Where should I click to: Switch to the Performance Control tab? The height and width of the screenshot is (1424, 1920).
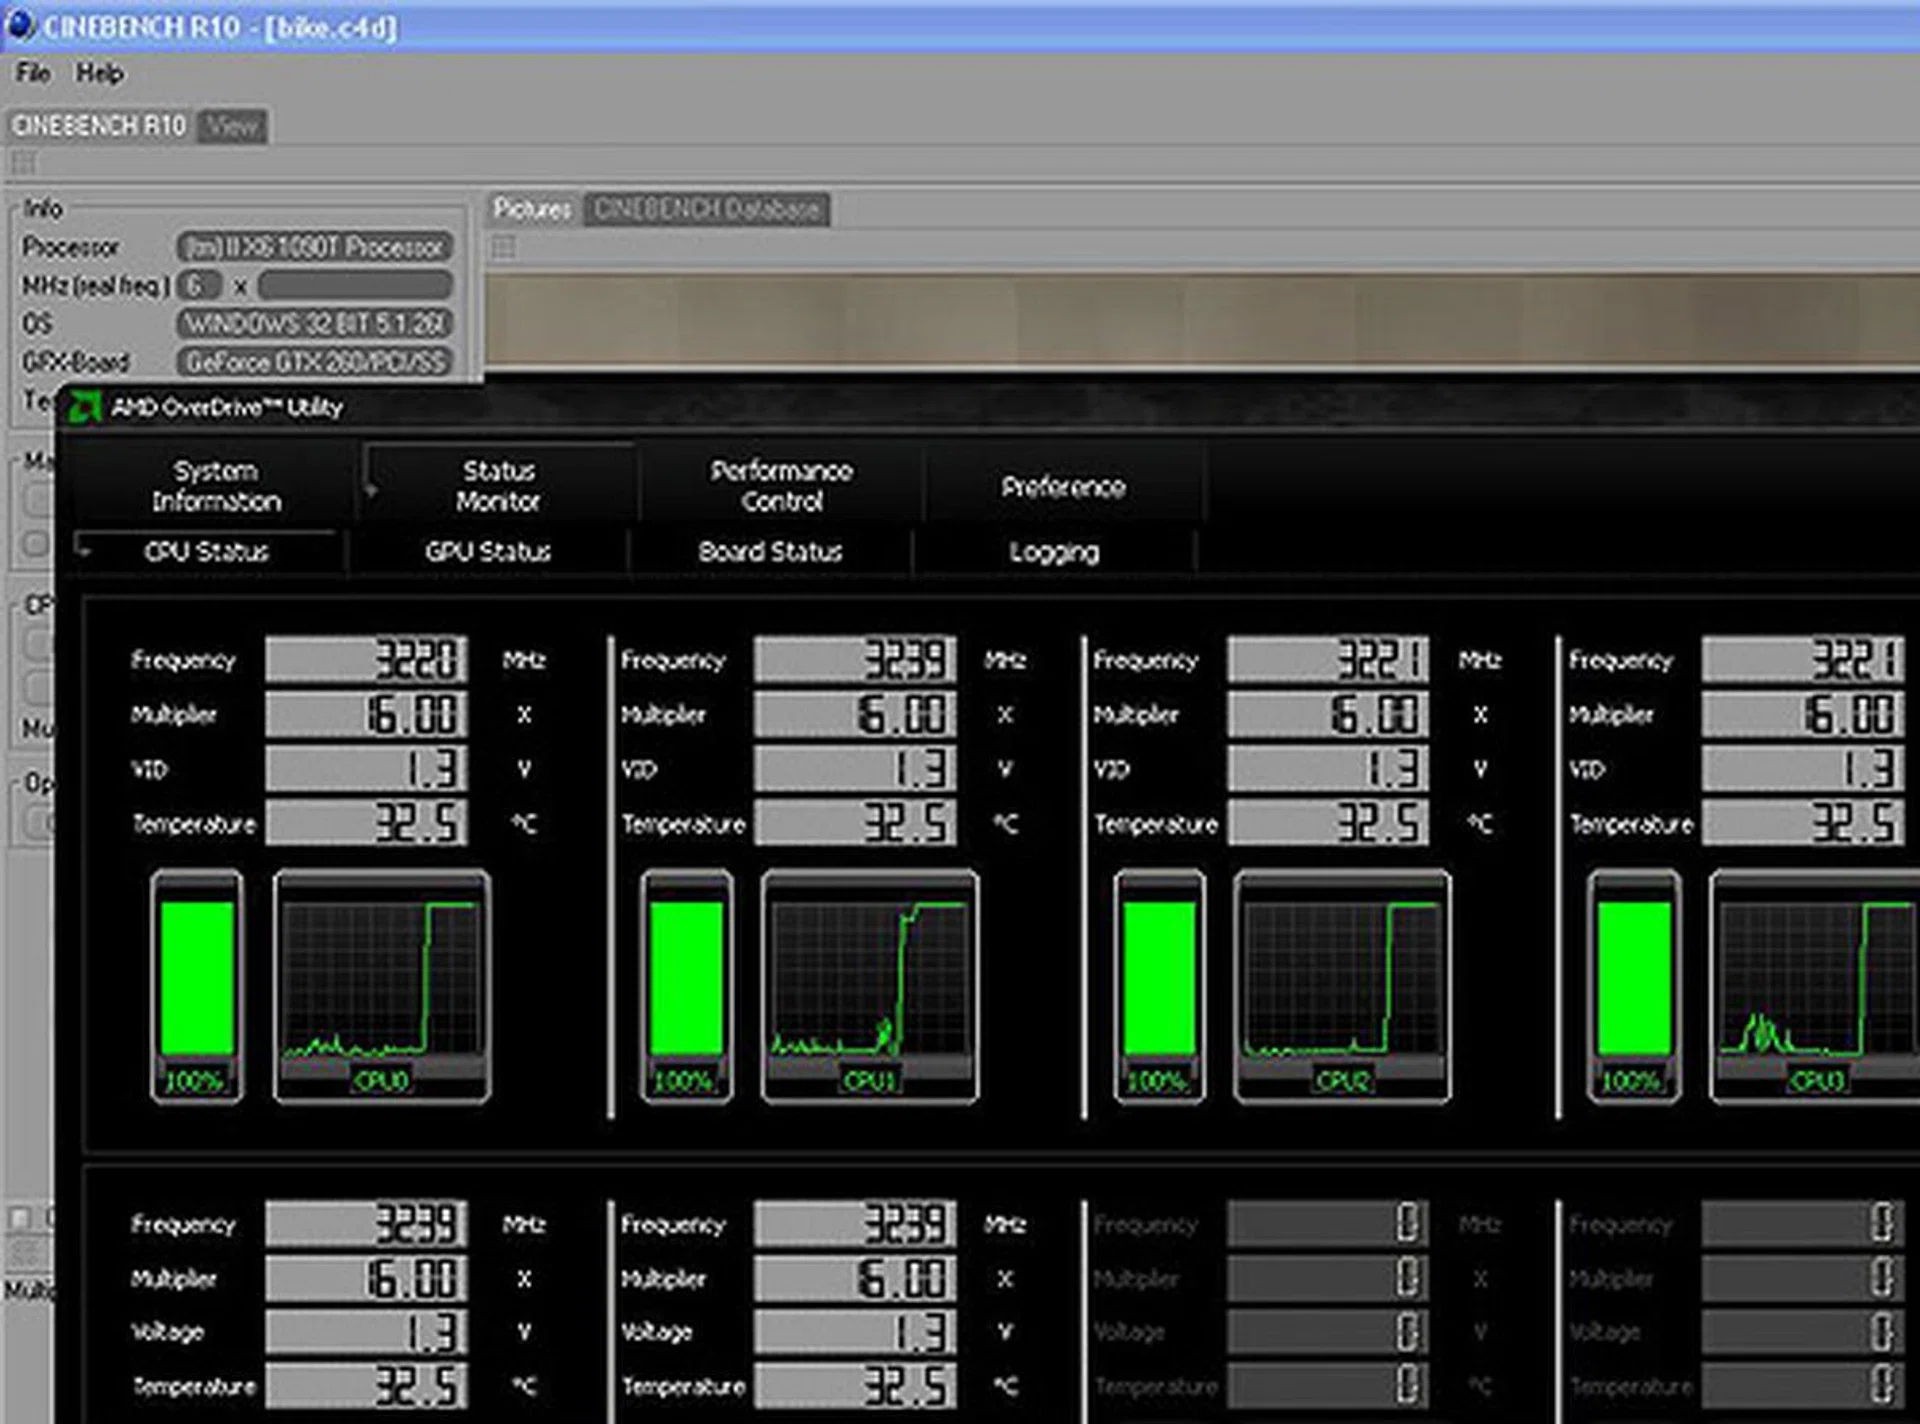(x=781, y=486)
